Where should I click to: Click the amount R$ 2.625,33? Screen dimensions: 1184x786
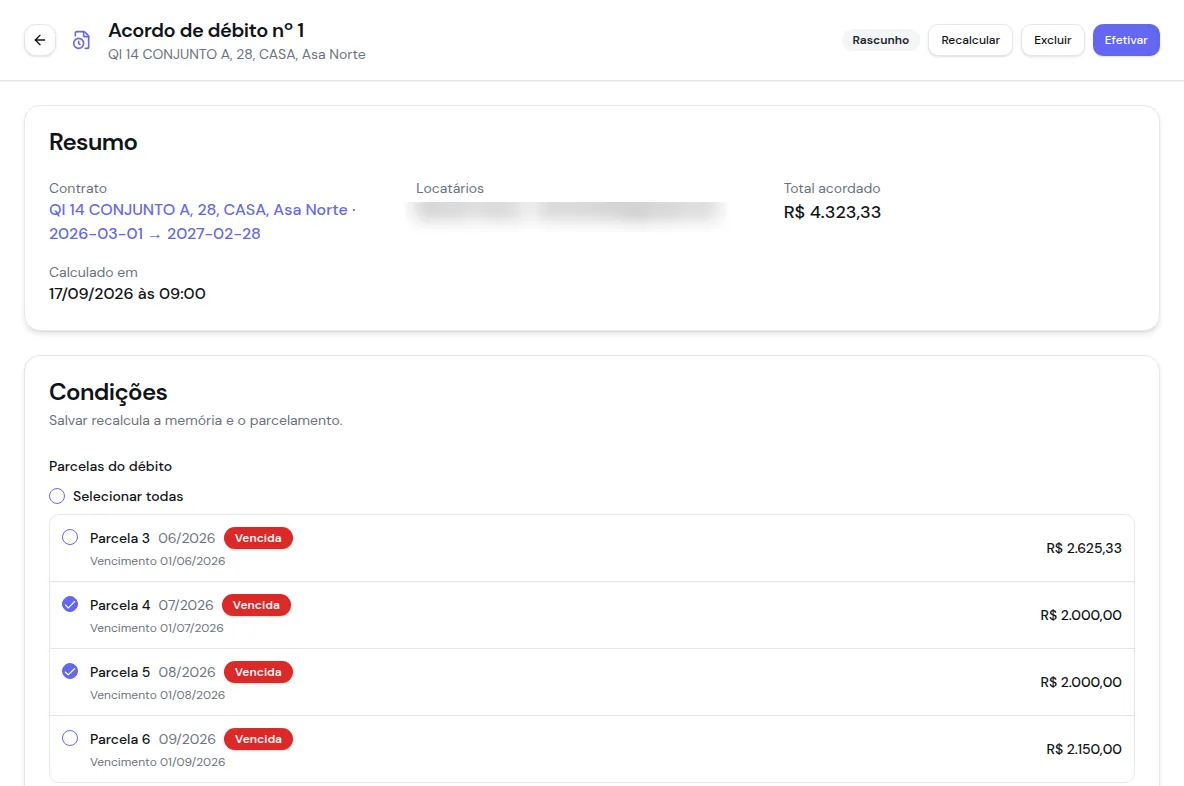(1084, 548)
